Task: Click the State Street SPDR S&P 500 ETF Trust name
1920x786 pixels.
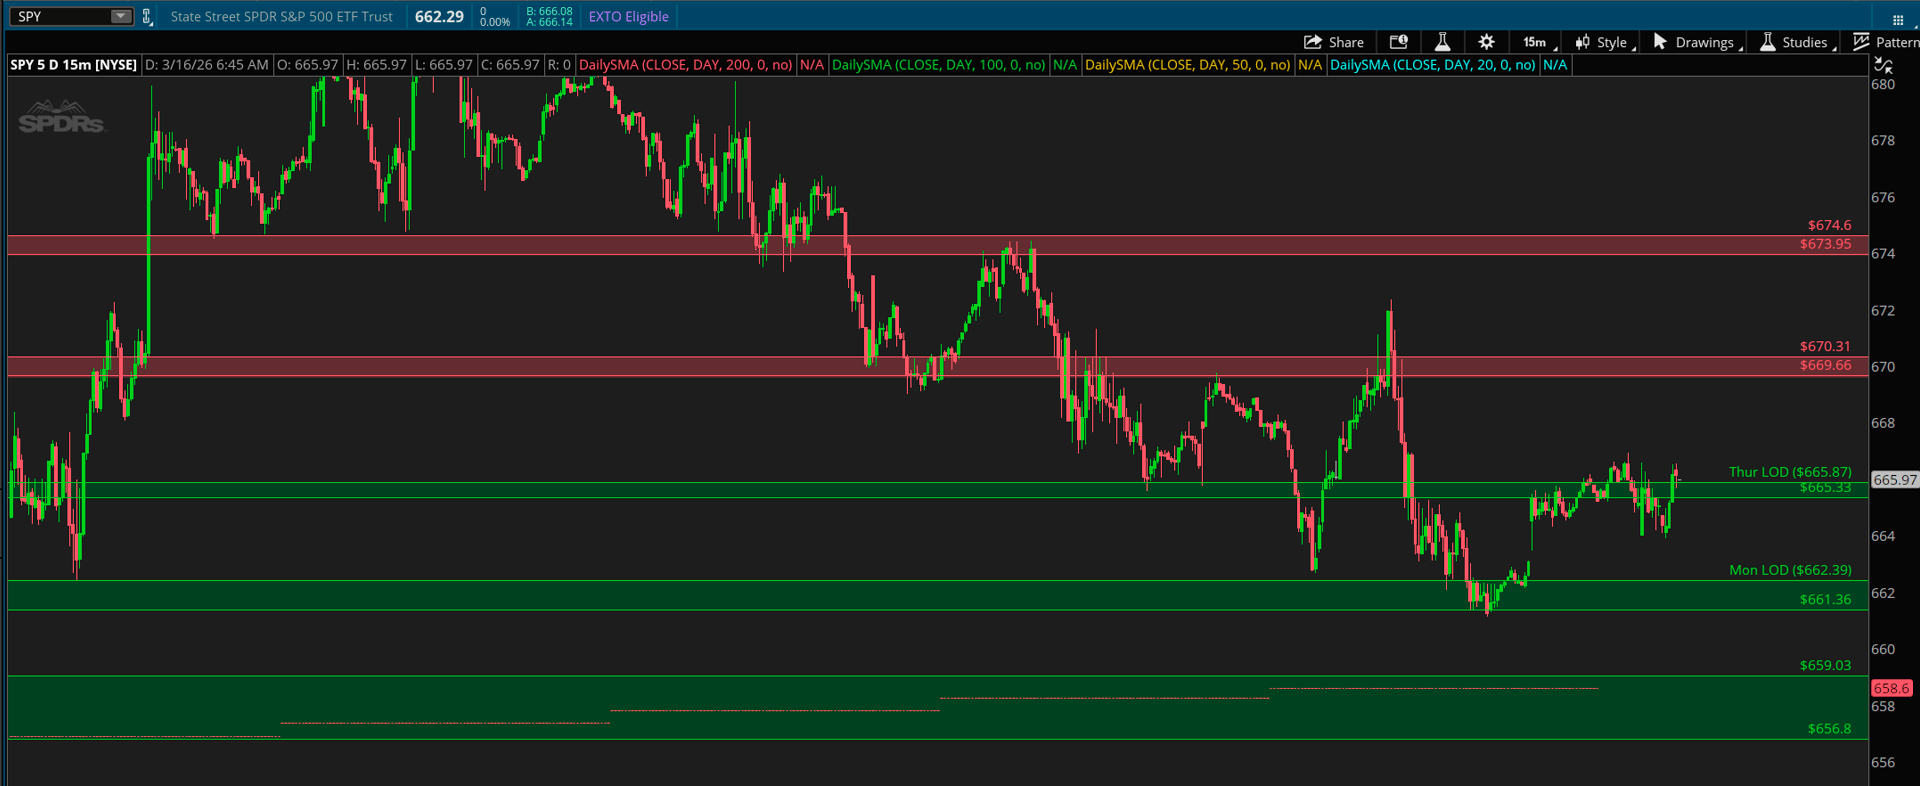Action: click(282, 16)
